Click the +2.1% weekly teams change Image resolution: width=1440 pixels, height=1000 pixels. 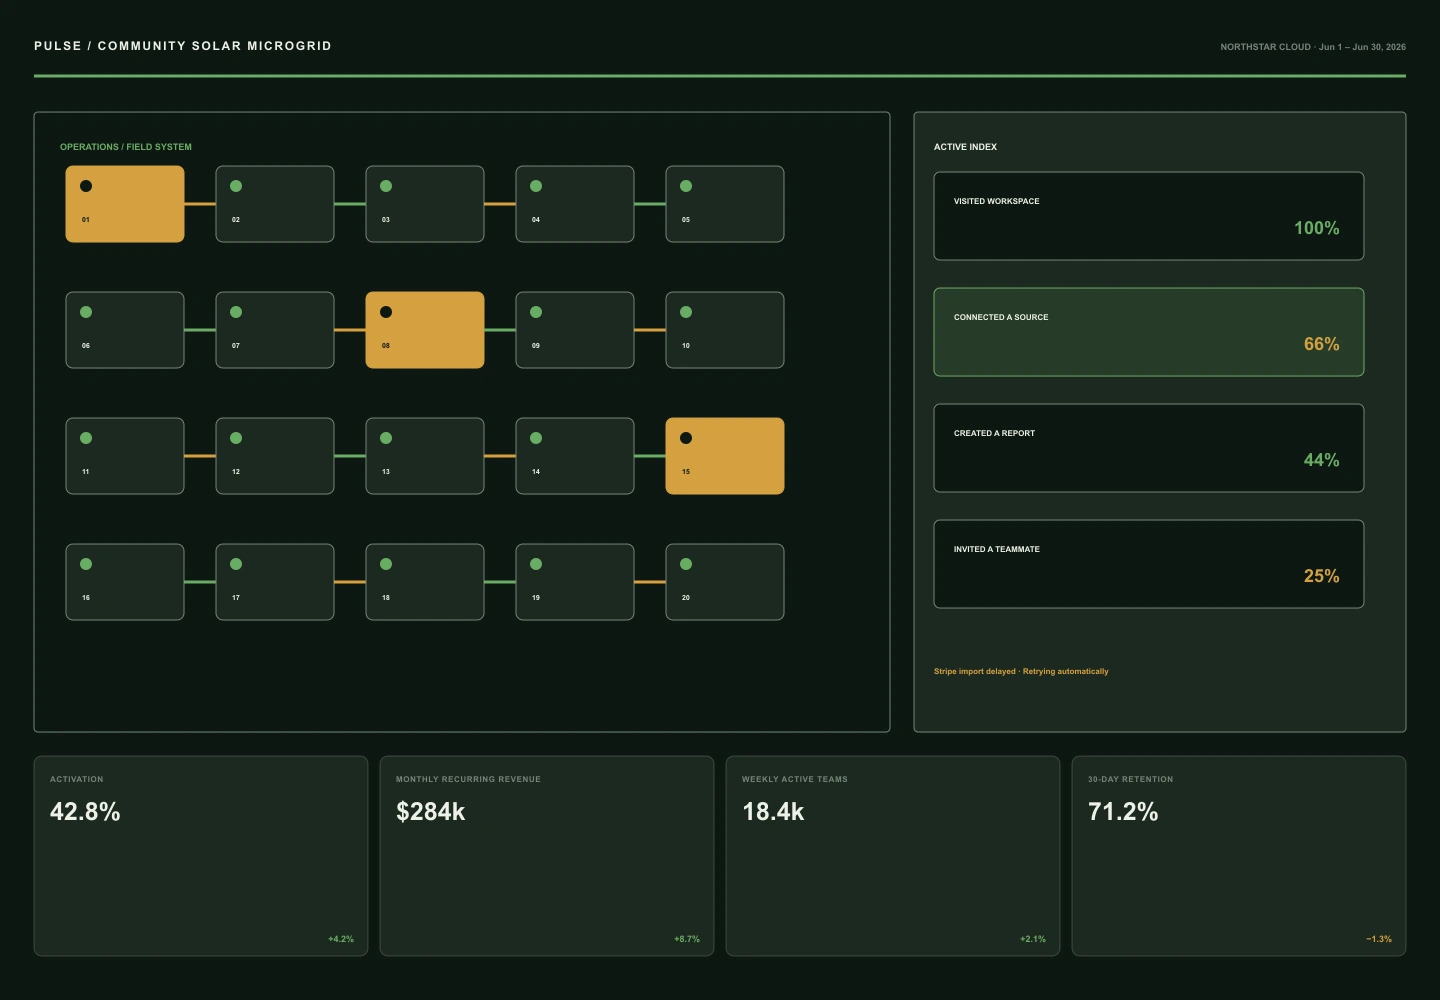point(1033,939)
